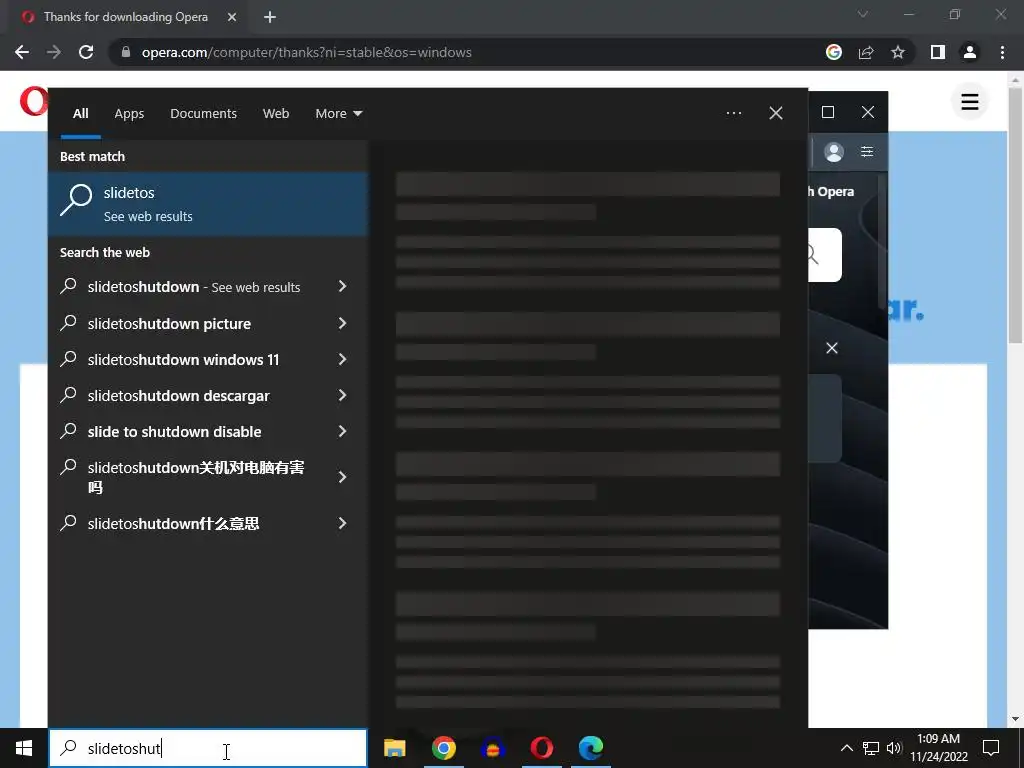This screenshot has height=768, width=1024.
Task: Expand arrow for slidetoshutdown什么意思
Action: coord(342,523)
